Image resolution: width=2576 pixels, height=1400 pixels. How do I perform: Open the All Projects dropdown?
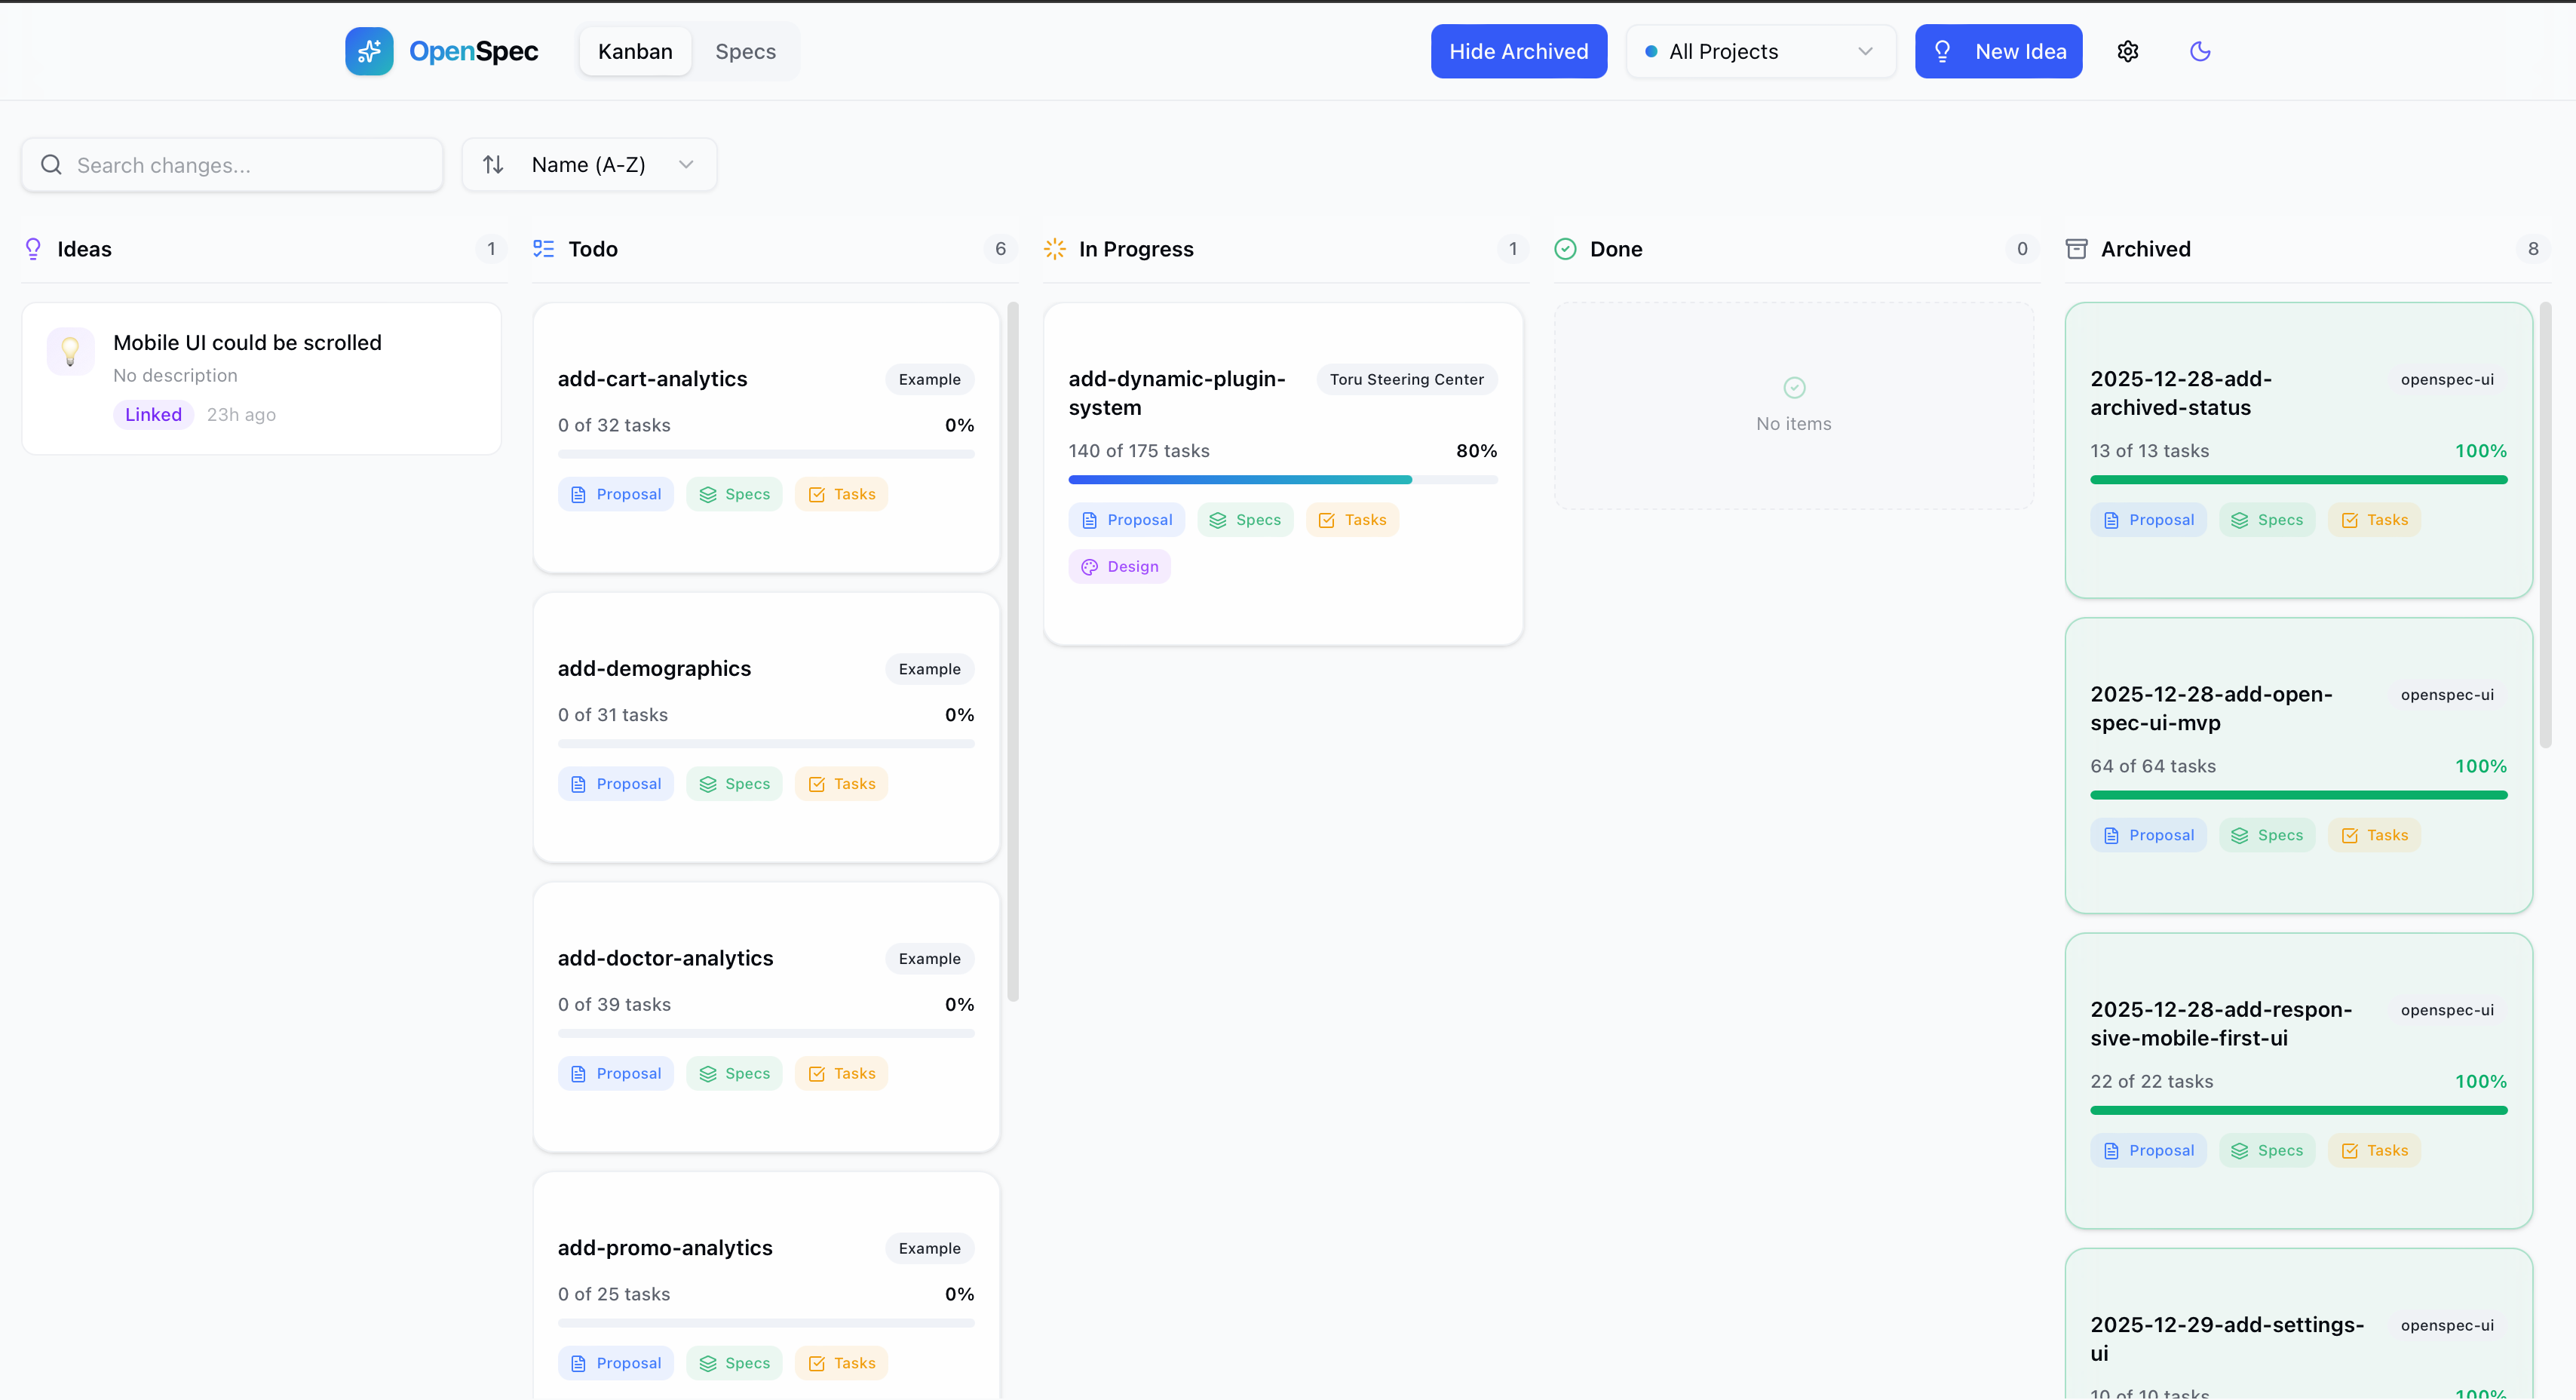point(1760,51)
